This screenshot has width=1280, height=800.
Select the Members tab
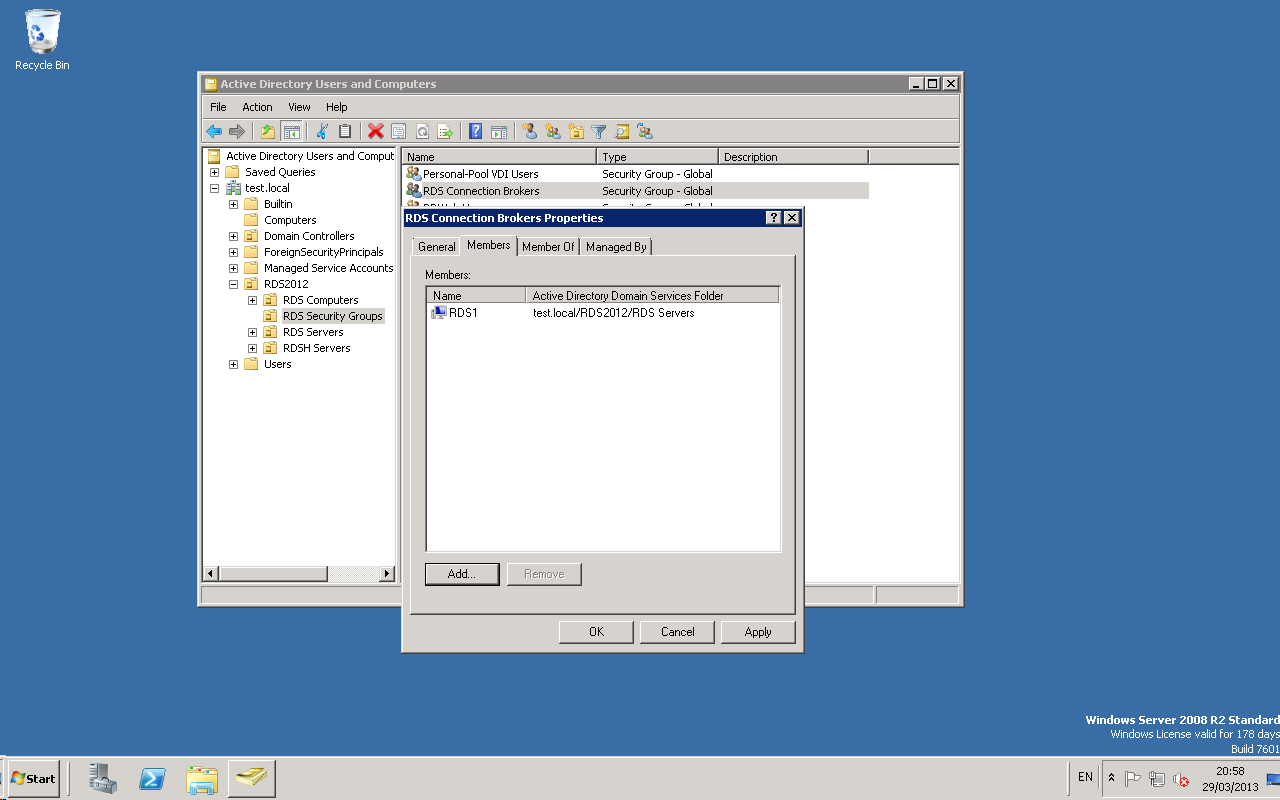pos(489,245)
